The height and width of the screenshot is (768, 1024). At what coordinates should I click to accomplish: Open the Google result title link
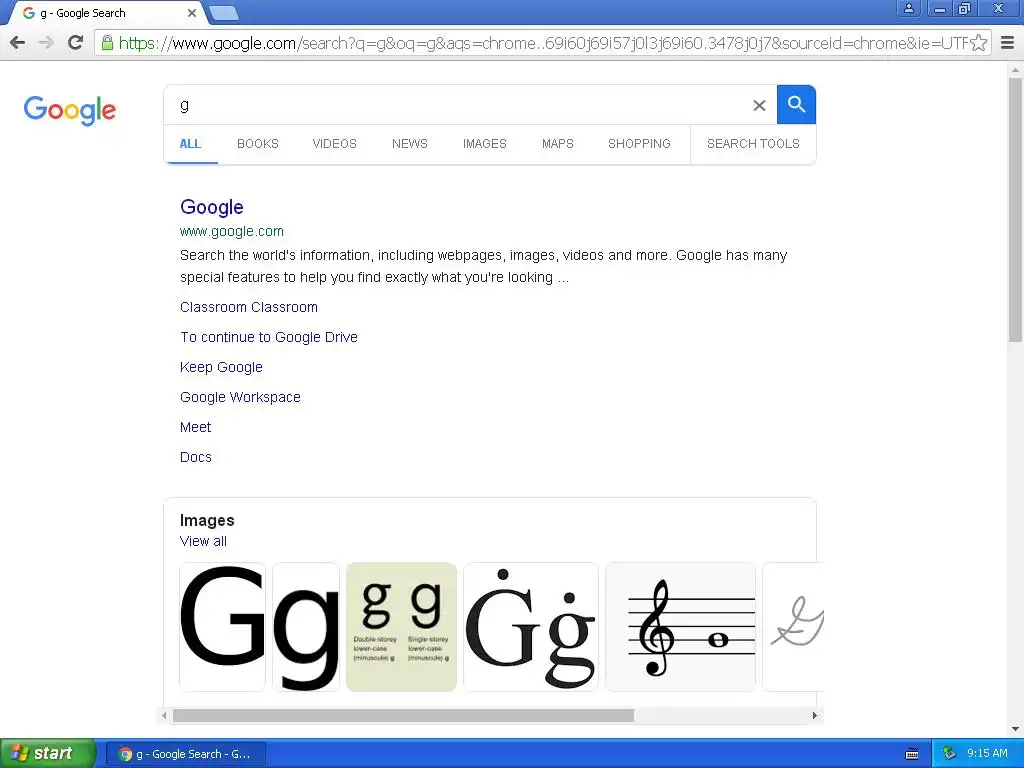pyautogui.click(x=212, y=207)
